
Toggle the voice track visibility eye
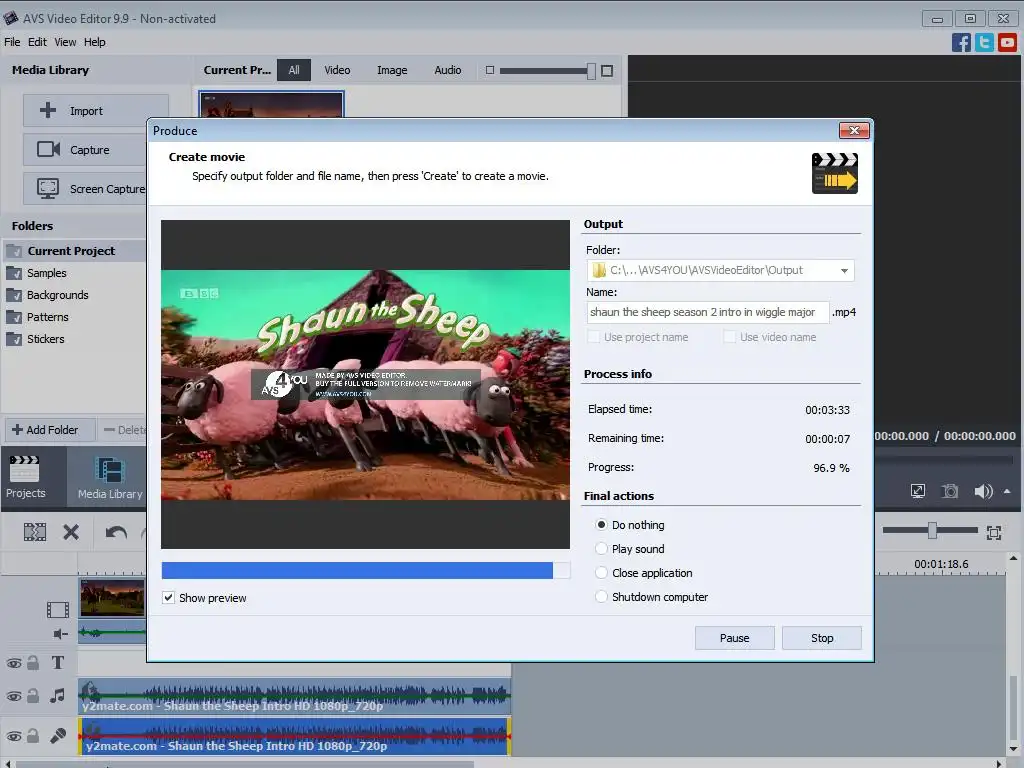14,736
